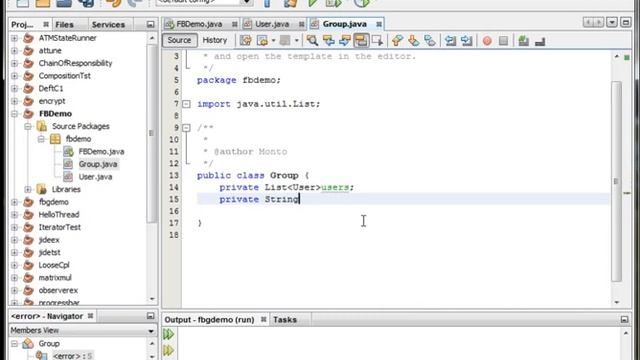
Task: Toggle Rectangular Selection mode
Action: coord(377,40)
